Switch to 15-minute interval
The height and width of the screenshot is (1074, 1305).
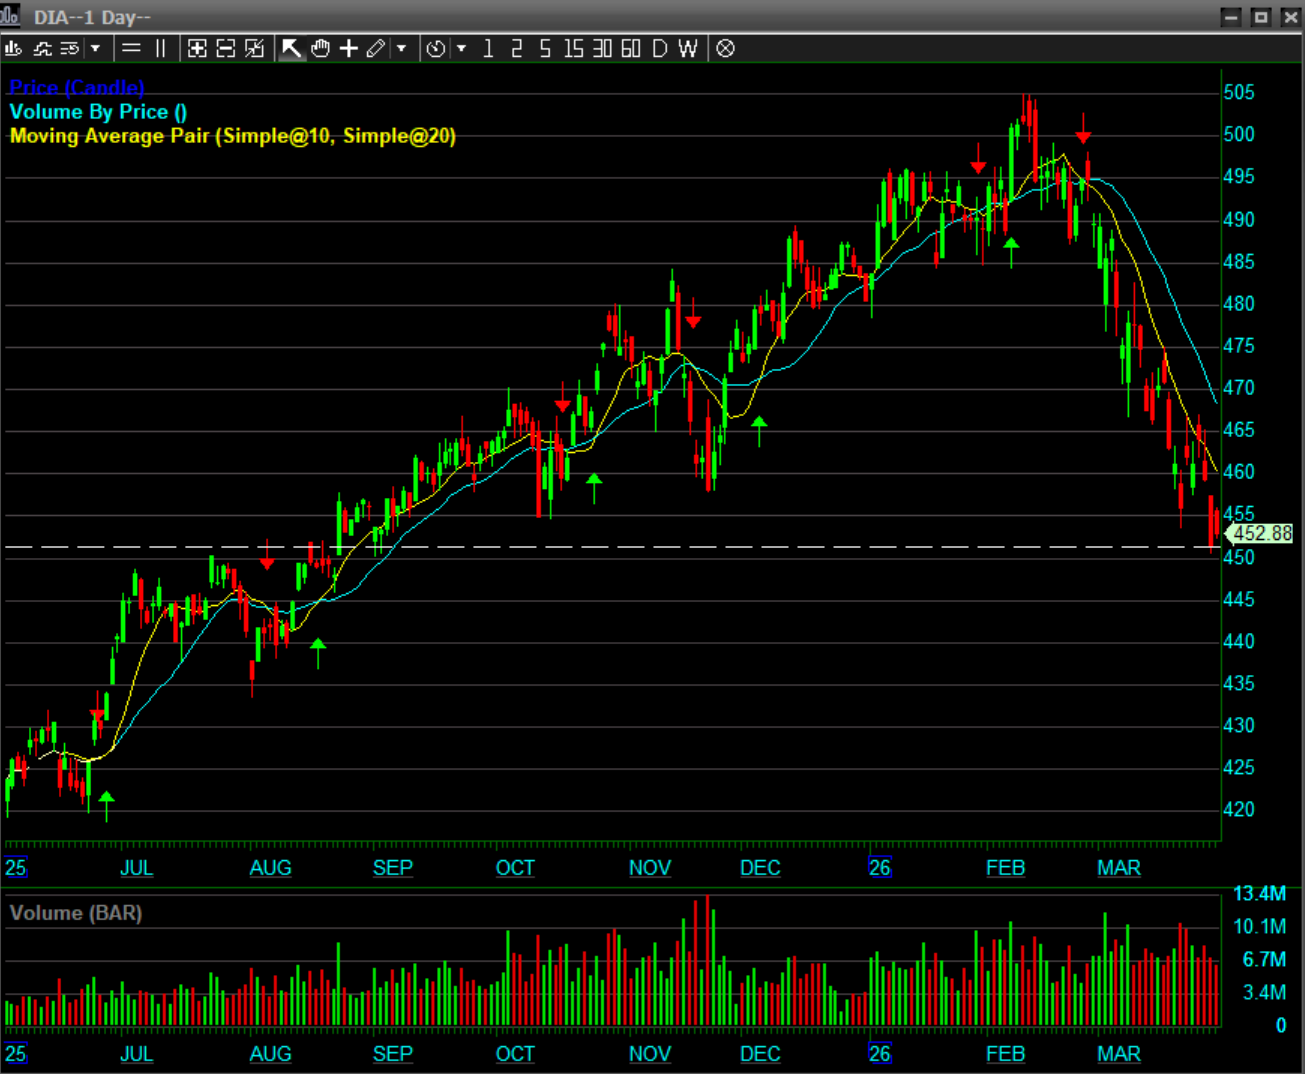tap(573, 48)
